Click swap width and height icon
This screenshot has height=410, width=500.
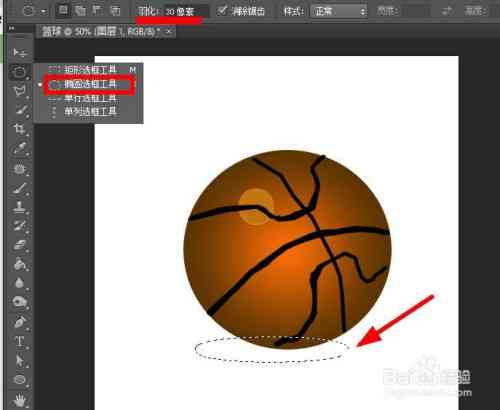446,11
